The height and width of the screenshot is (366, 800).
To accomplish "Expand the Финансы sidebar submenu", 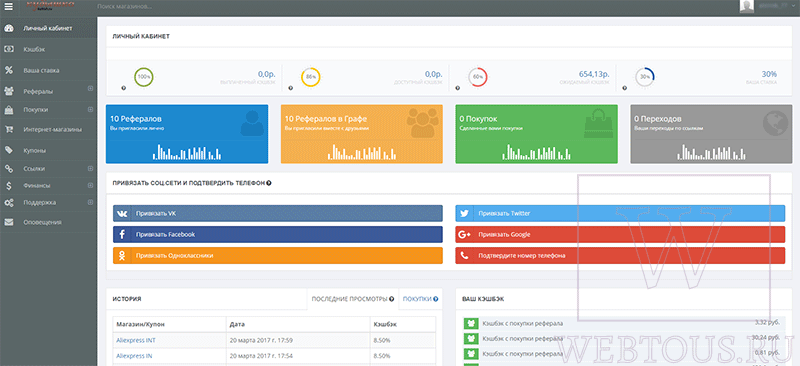I will click(90, 185).
